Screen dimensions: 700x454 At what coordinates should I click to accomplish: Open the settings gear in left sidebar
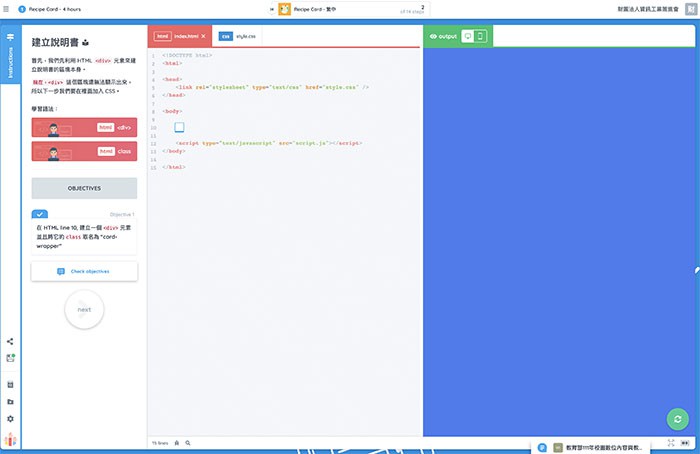coord(10,418)
